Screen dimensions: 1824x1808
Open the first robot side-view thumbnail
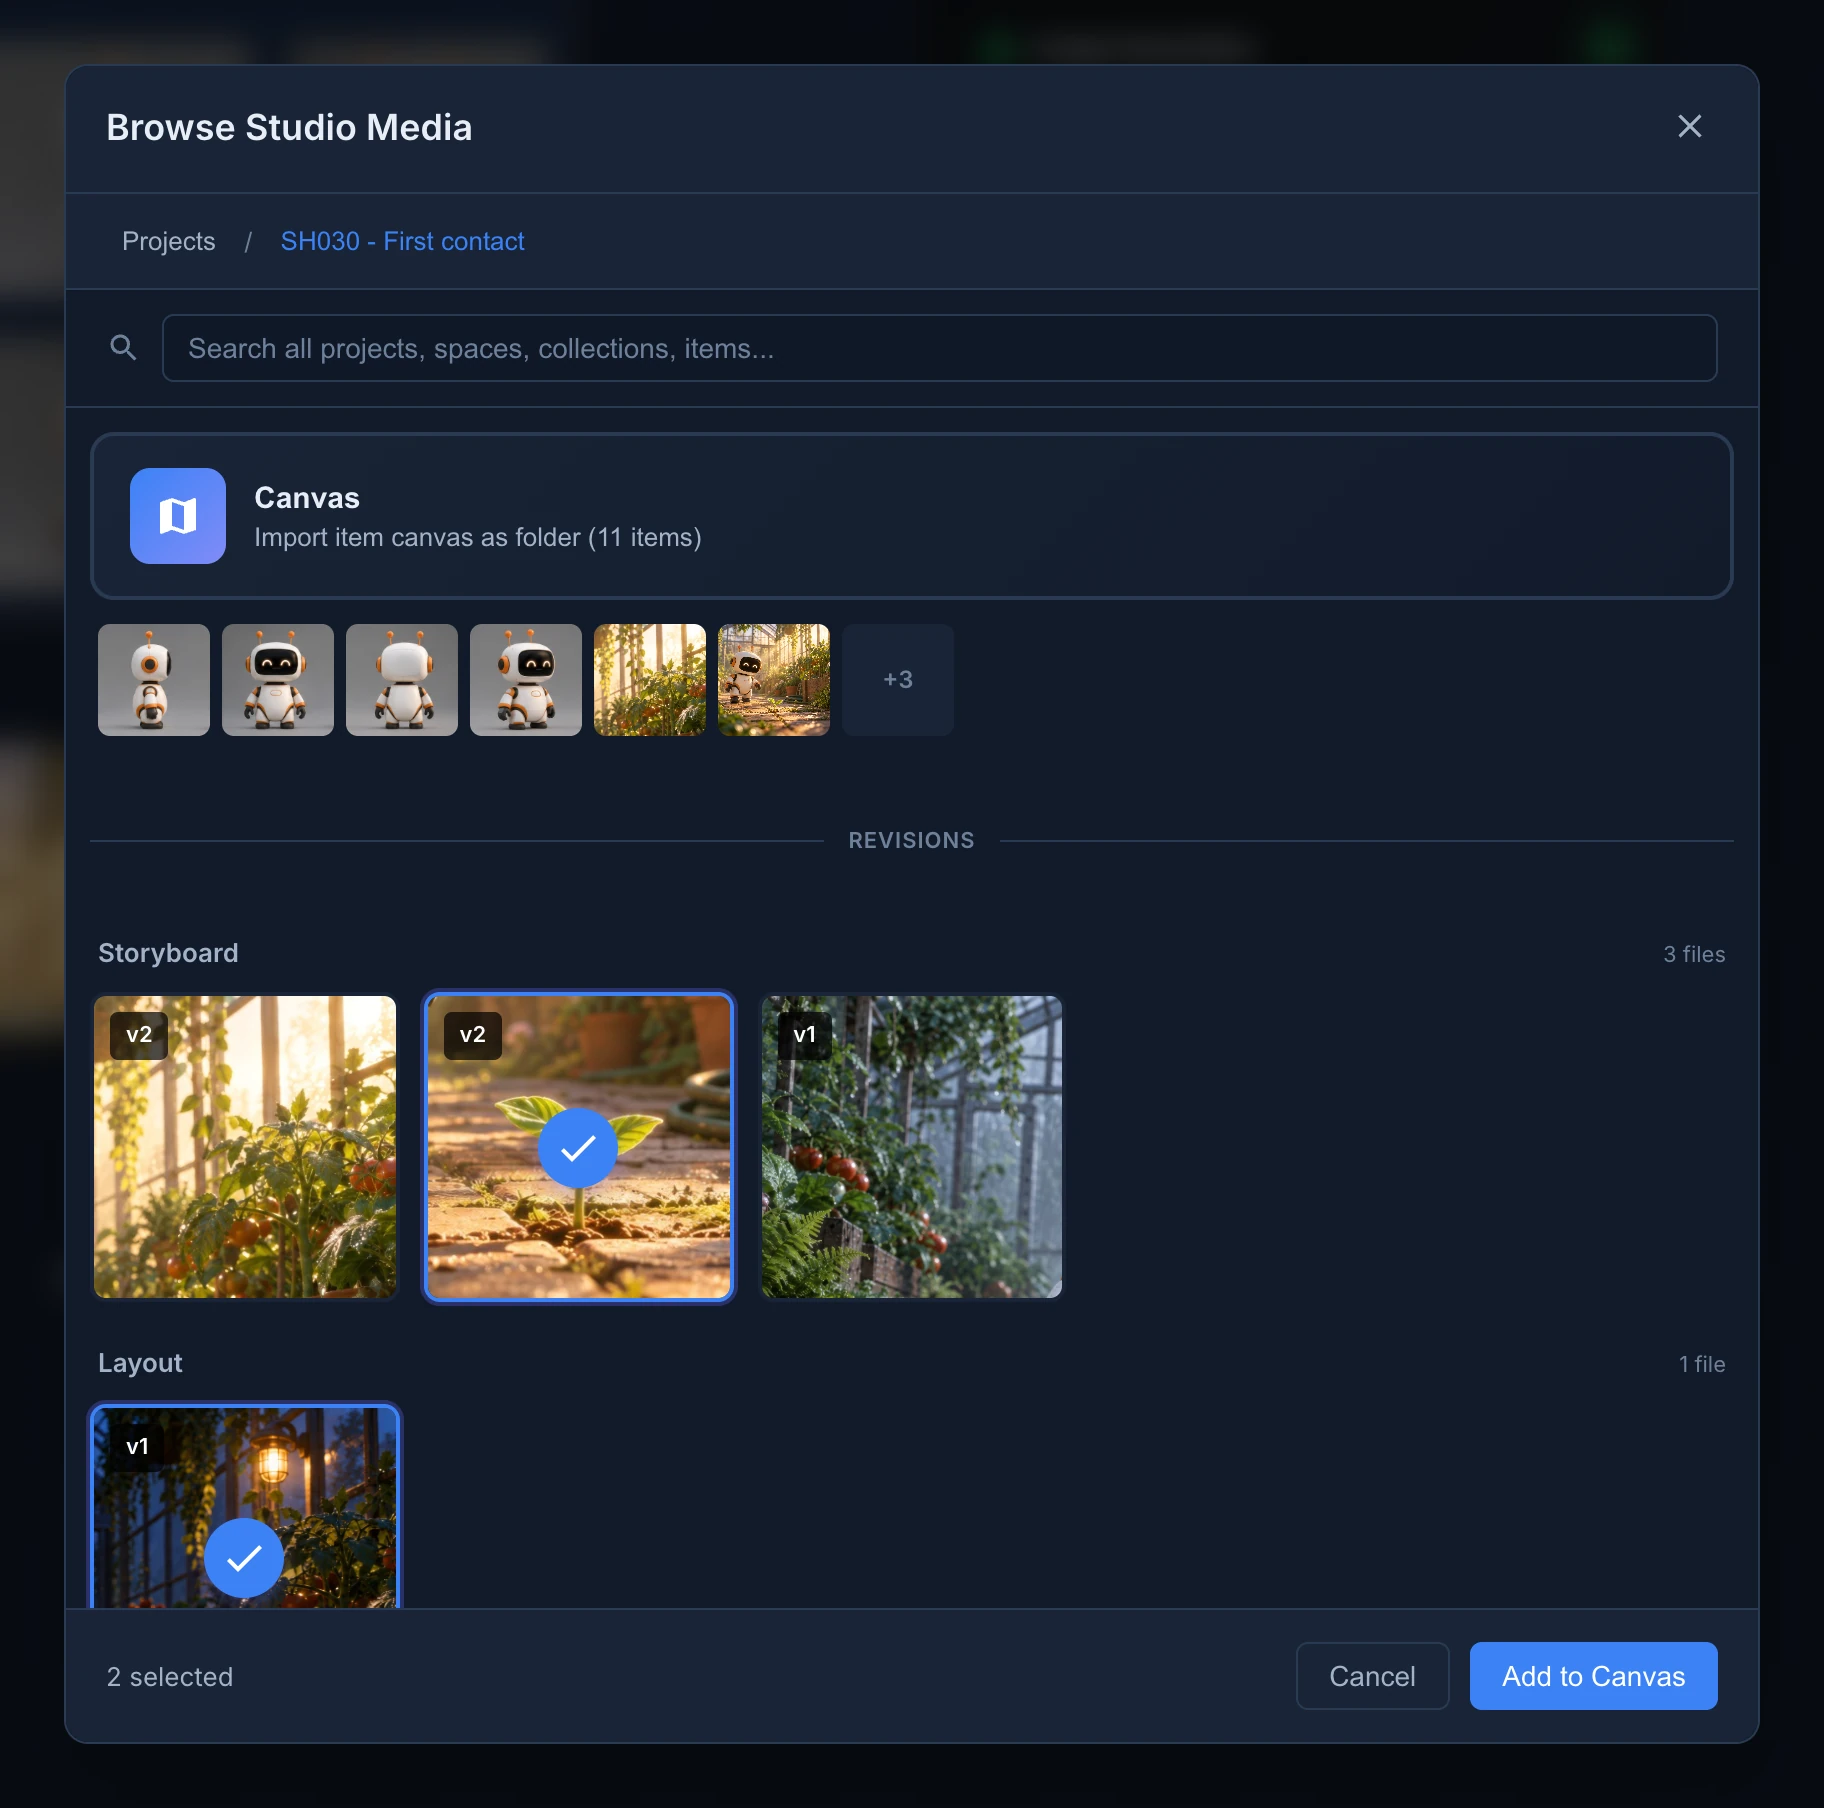coord(154,680)
